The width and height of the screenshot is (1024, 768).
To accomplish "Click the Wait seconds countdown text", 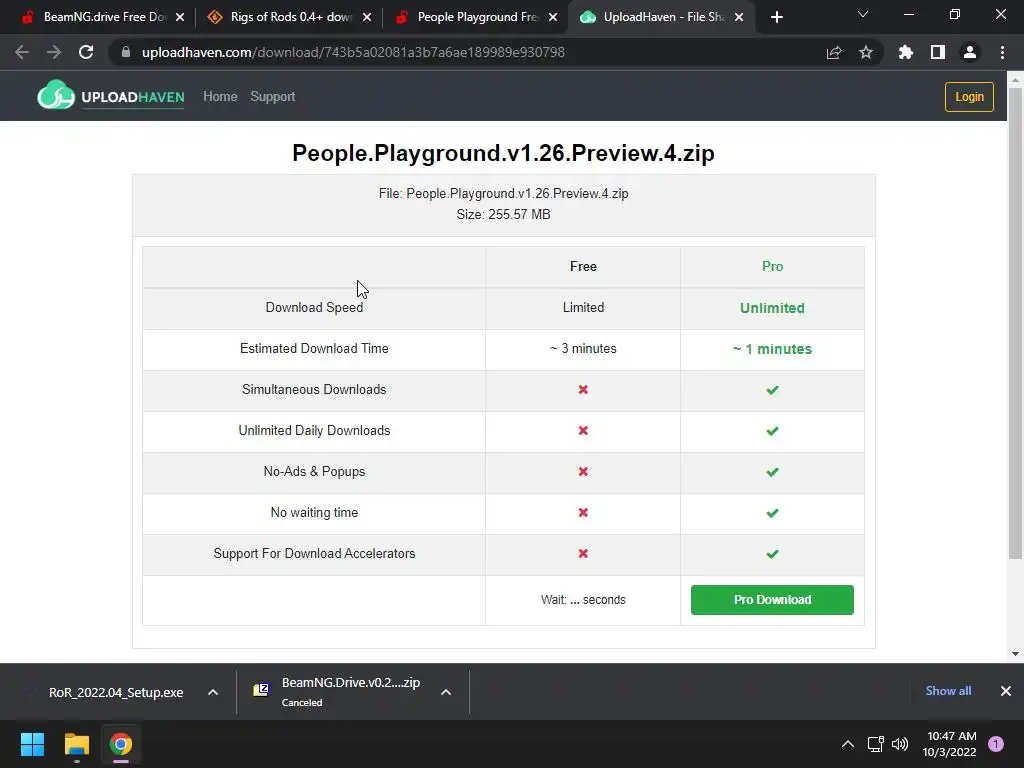I will click(x=583, y=600).
